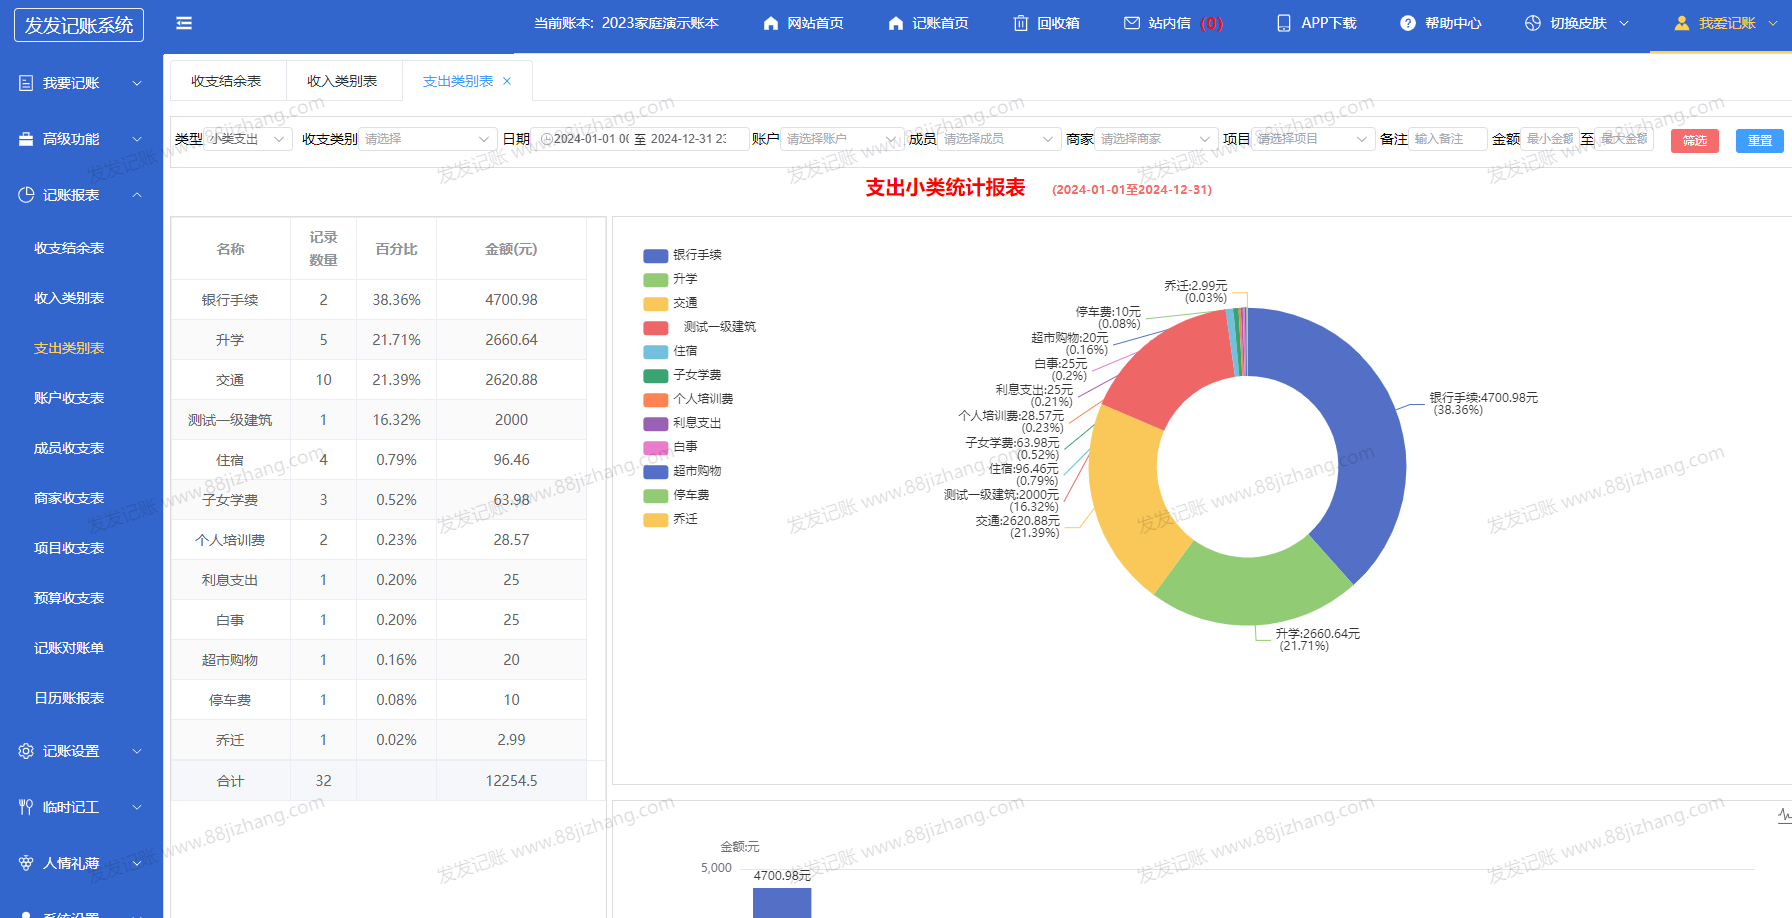Viewport: 1792px width, 918px height.
Task: Open 预算收支表 in the sidebar
Action: [69, 598]
